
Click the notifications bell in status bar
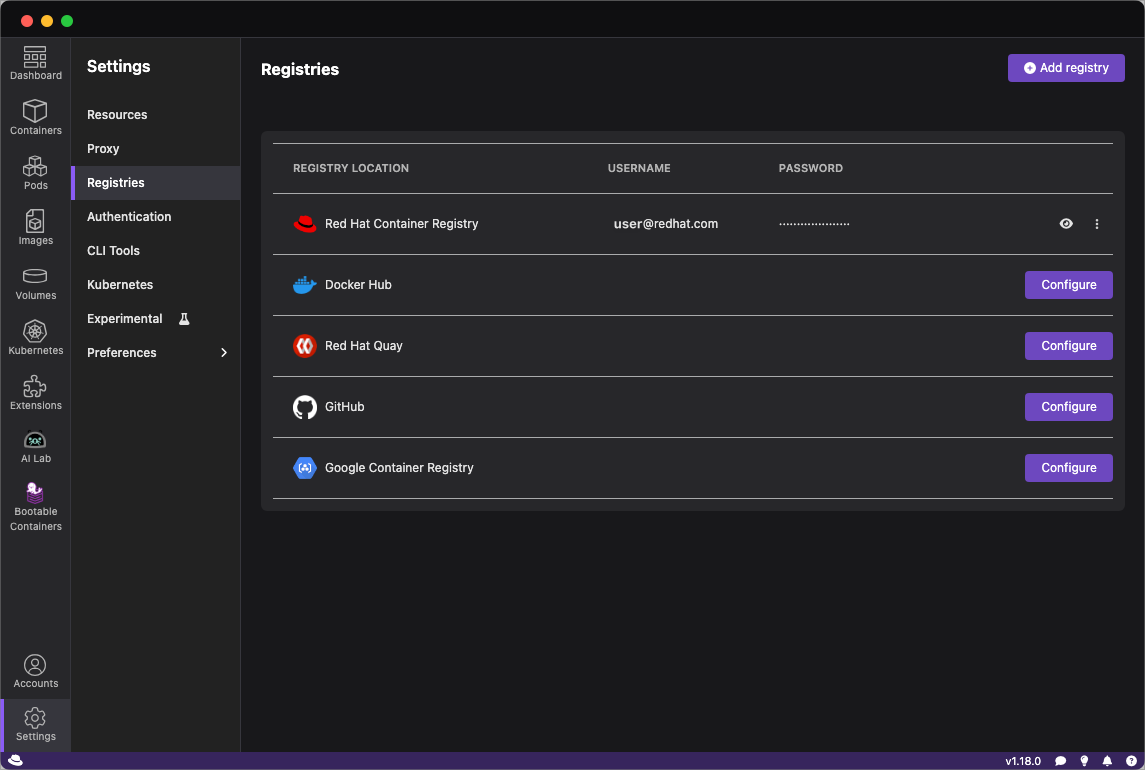point(1107,761)
